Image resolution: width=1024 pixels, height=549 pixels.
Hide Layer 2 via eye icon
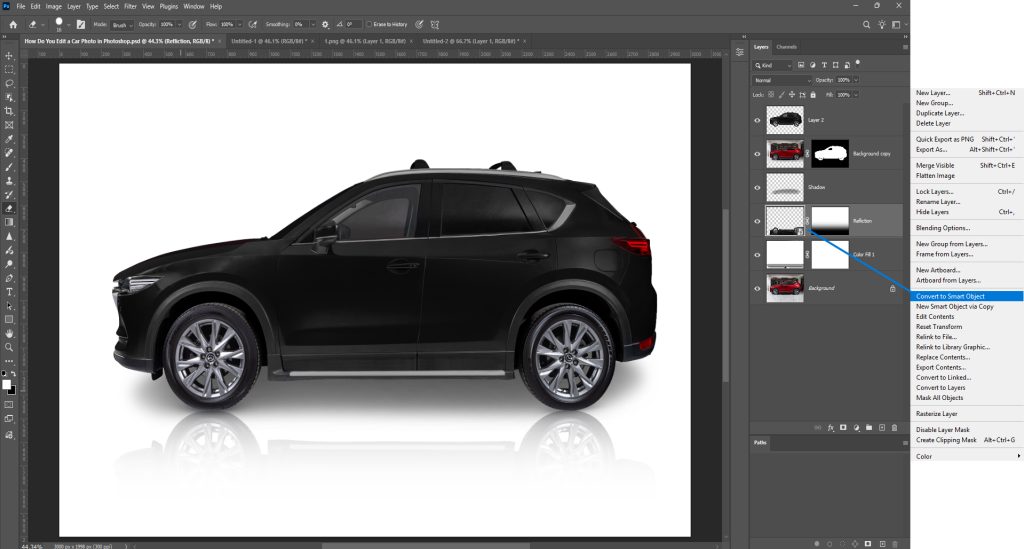click(x=758, y=120)
